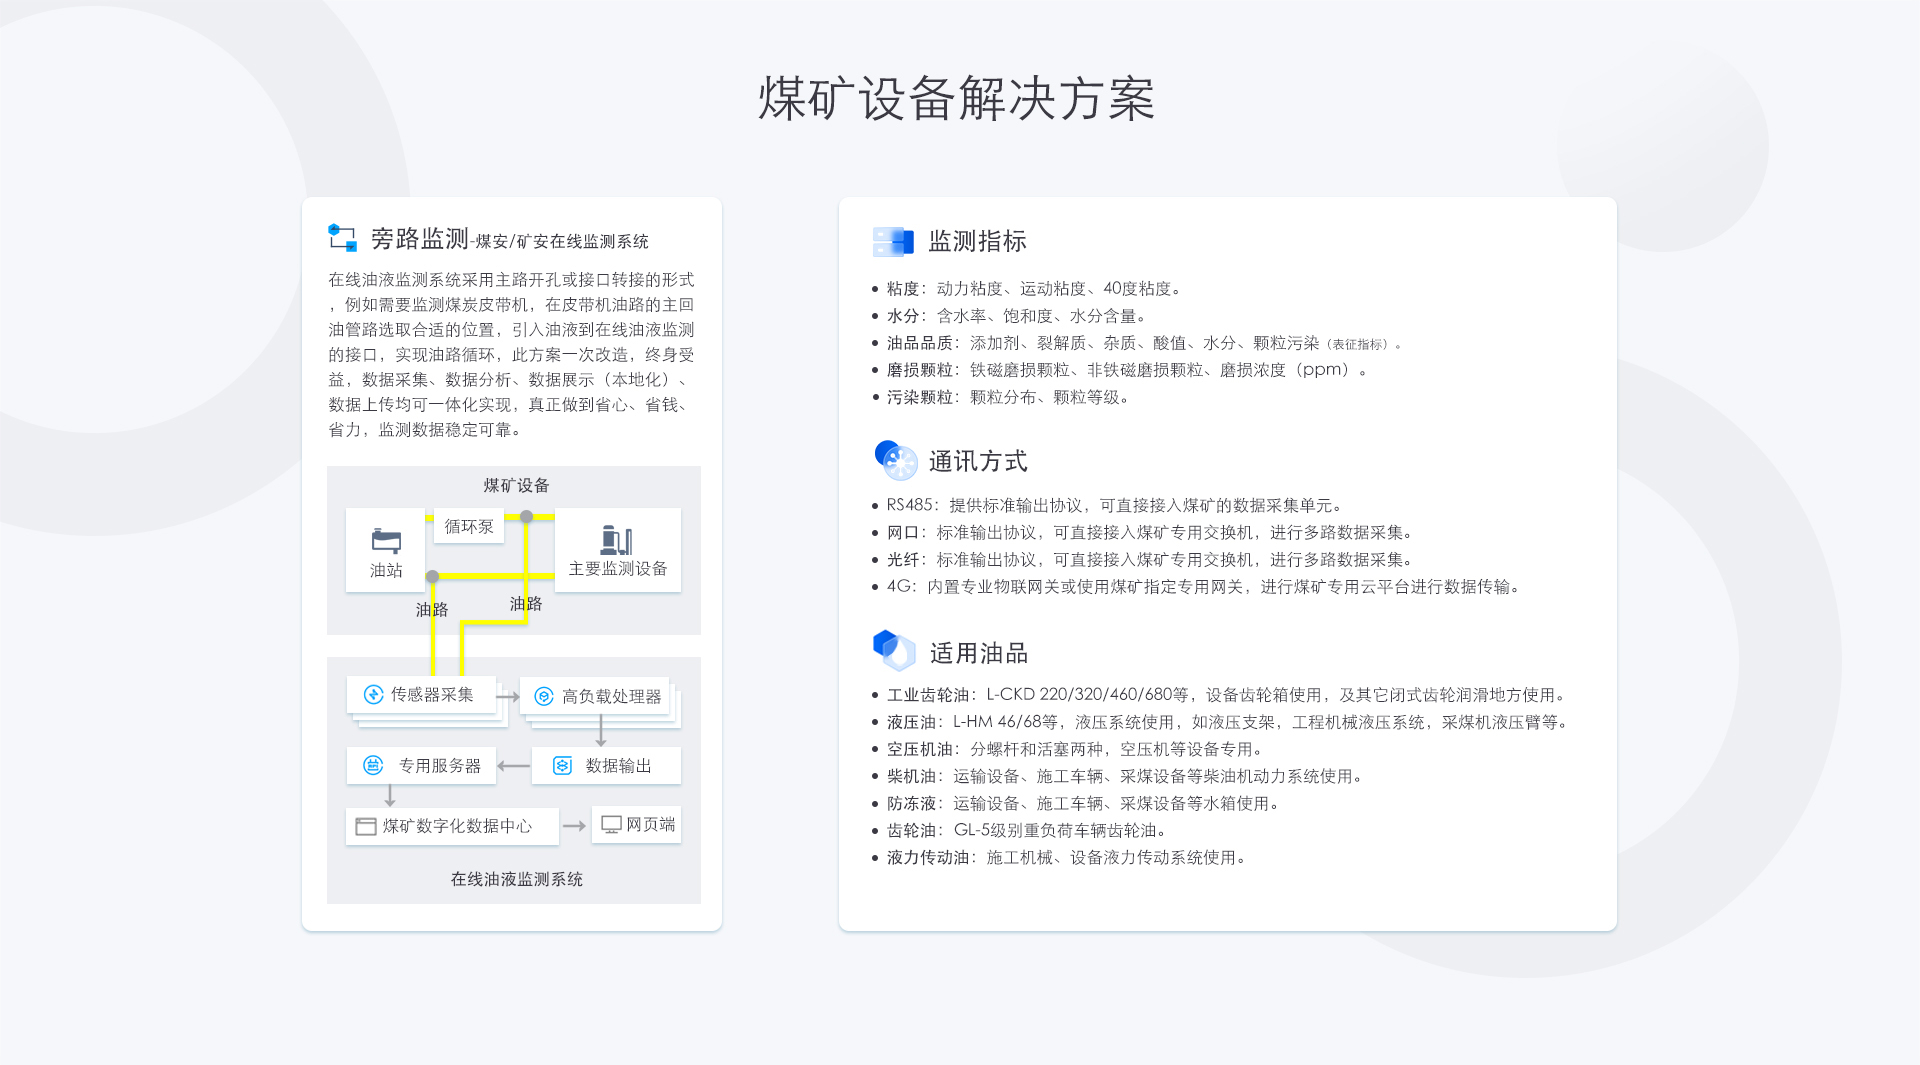Click the page title 煤矿设备解决方案
1920x1065 pixels.
[x=957, y=99]
